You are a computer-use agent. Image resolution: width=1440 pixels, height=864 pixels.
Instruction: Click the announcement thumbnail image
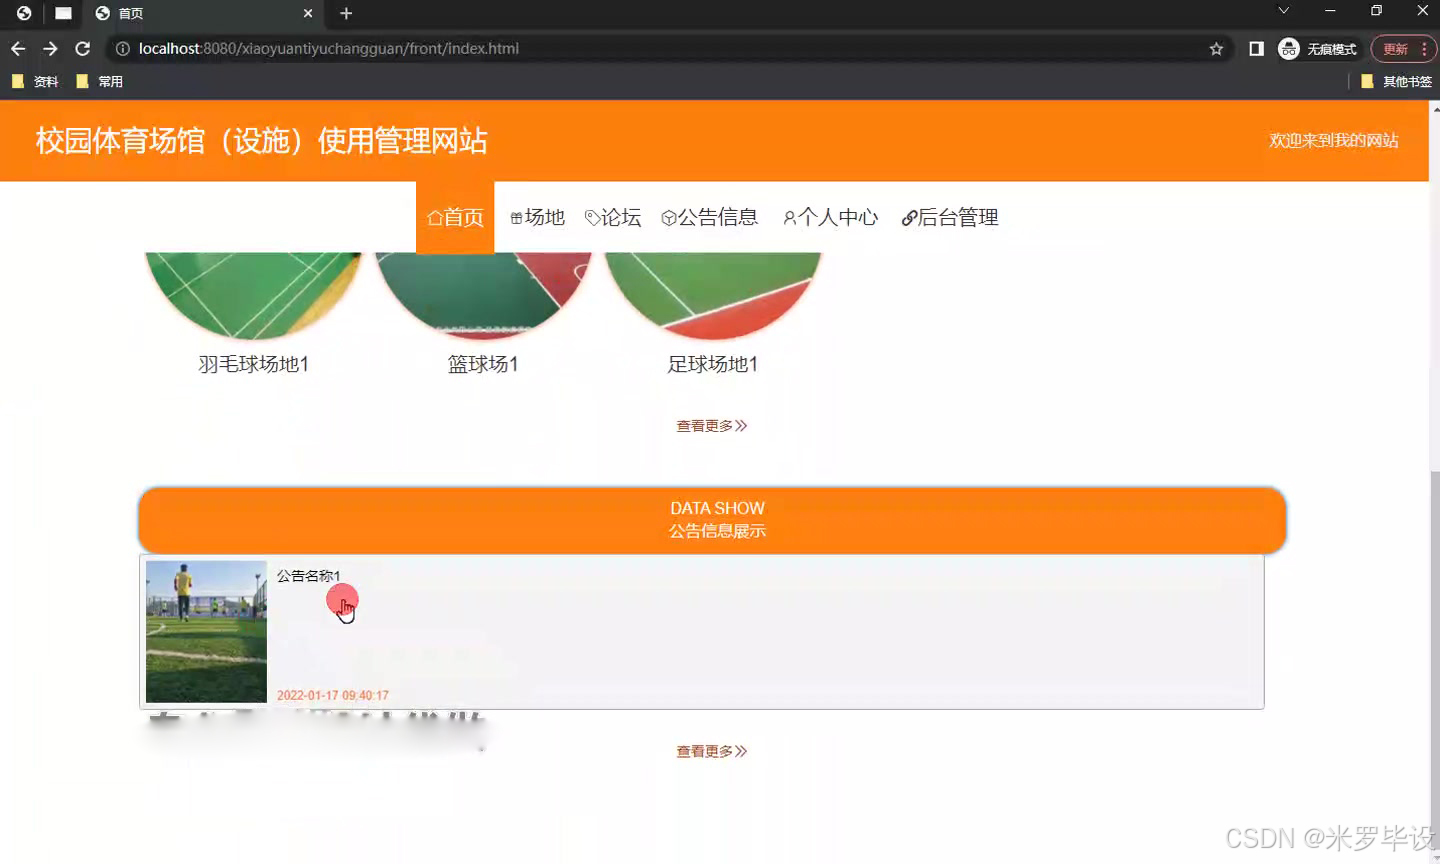[x=206, y=631]
